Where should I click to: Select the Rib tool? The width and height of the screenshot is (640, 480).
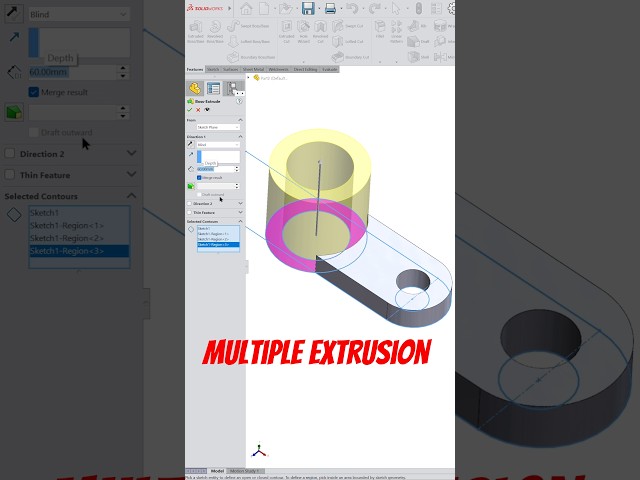click(417, 26)
